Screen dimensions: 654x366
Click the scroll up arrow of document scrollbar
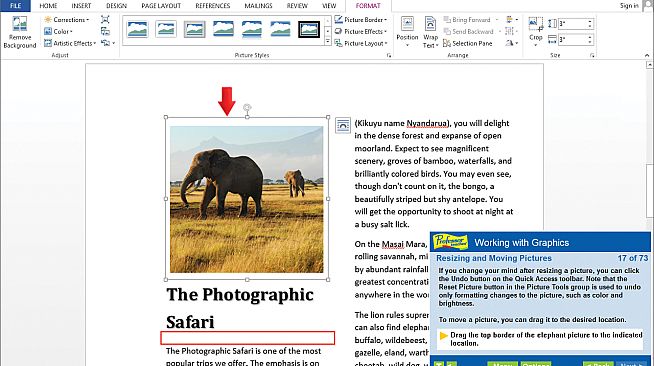(649, 65)
